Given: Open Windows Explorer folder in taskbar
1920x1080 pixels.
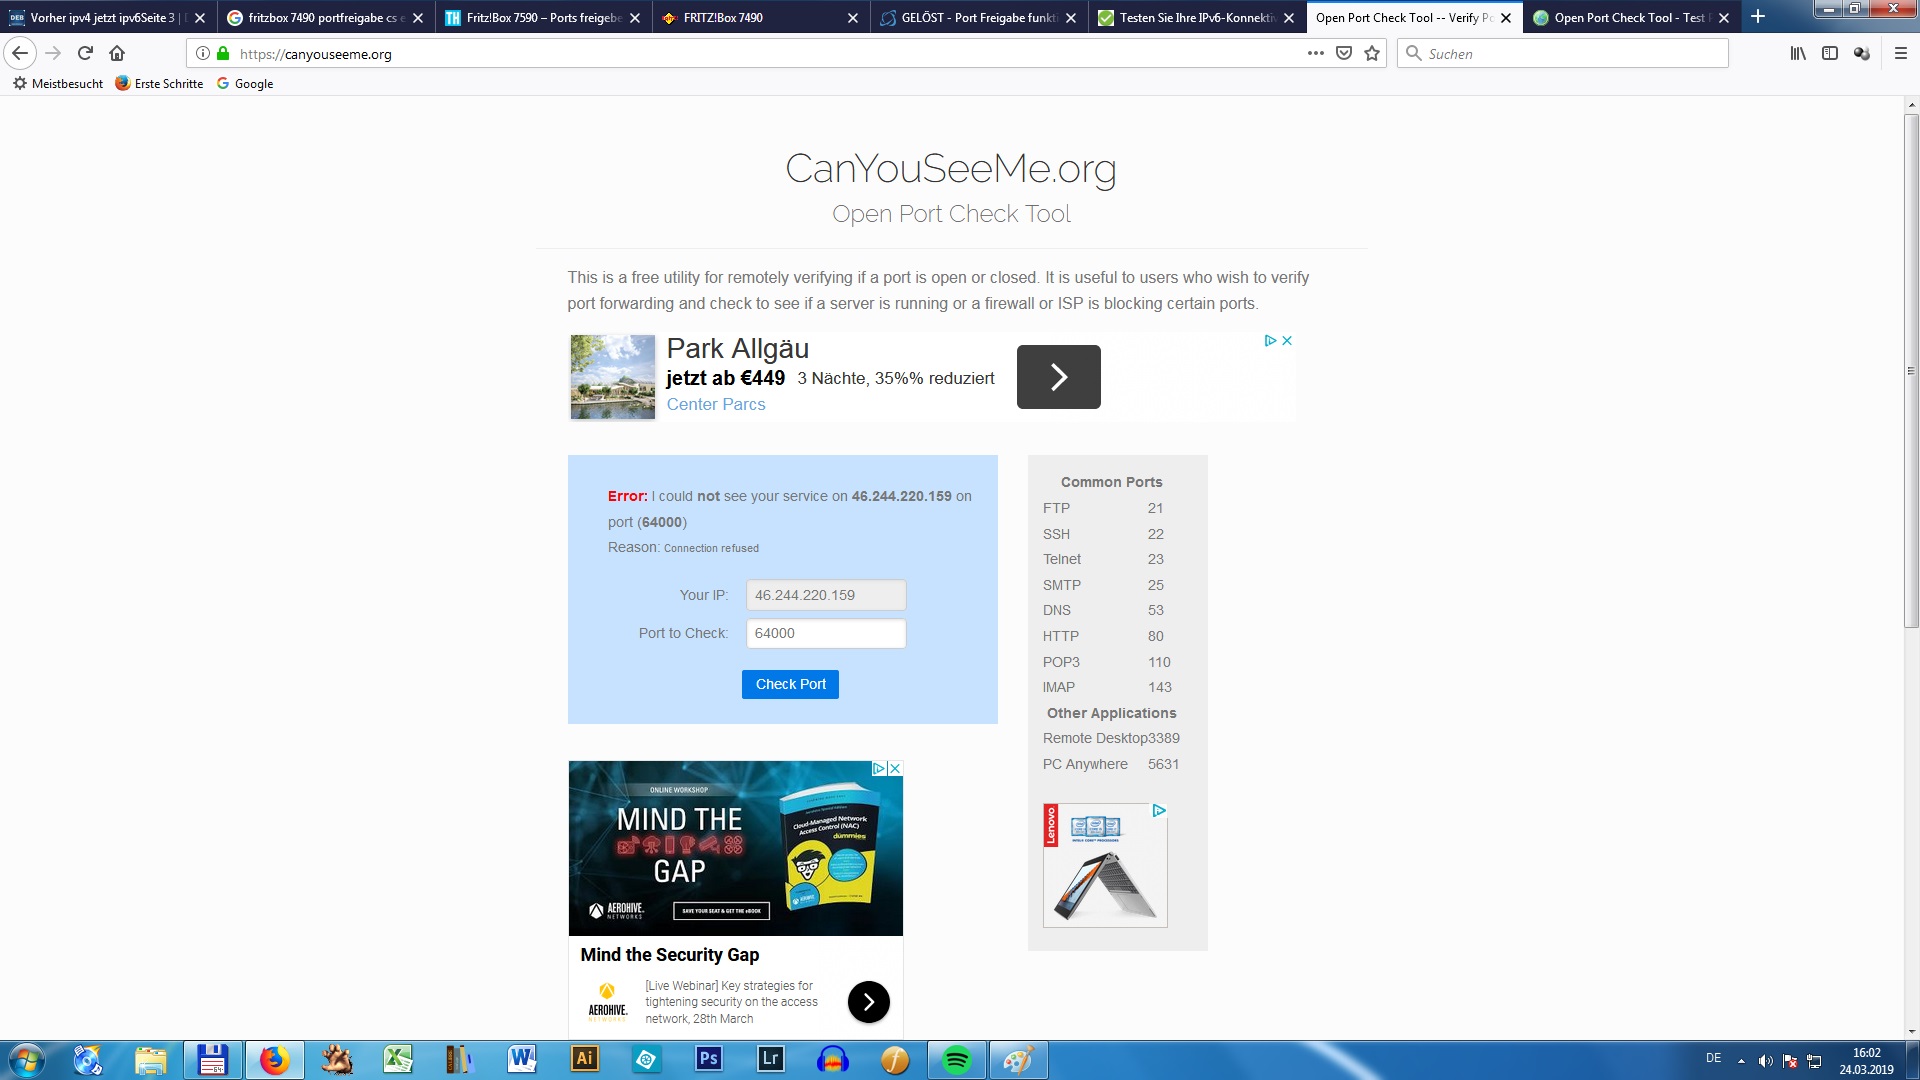Looking at the screenshot, I should click(150, 1060).
